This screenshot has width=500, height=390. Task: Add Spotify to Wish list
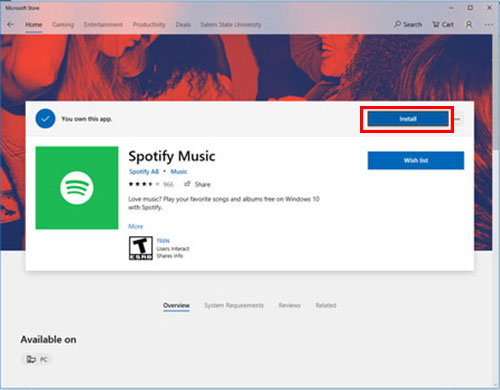pyautogui.click(x=416, y=160)
